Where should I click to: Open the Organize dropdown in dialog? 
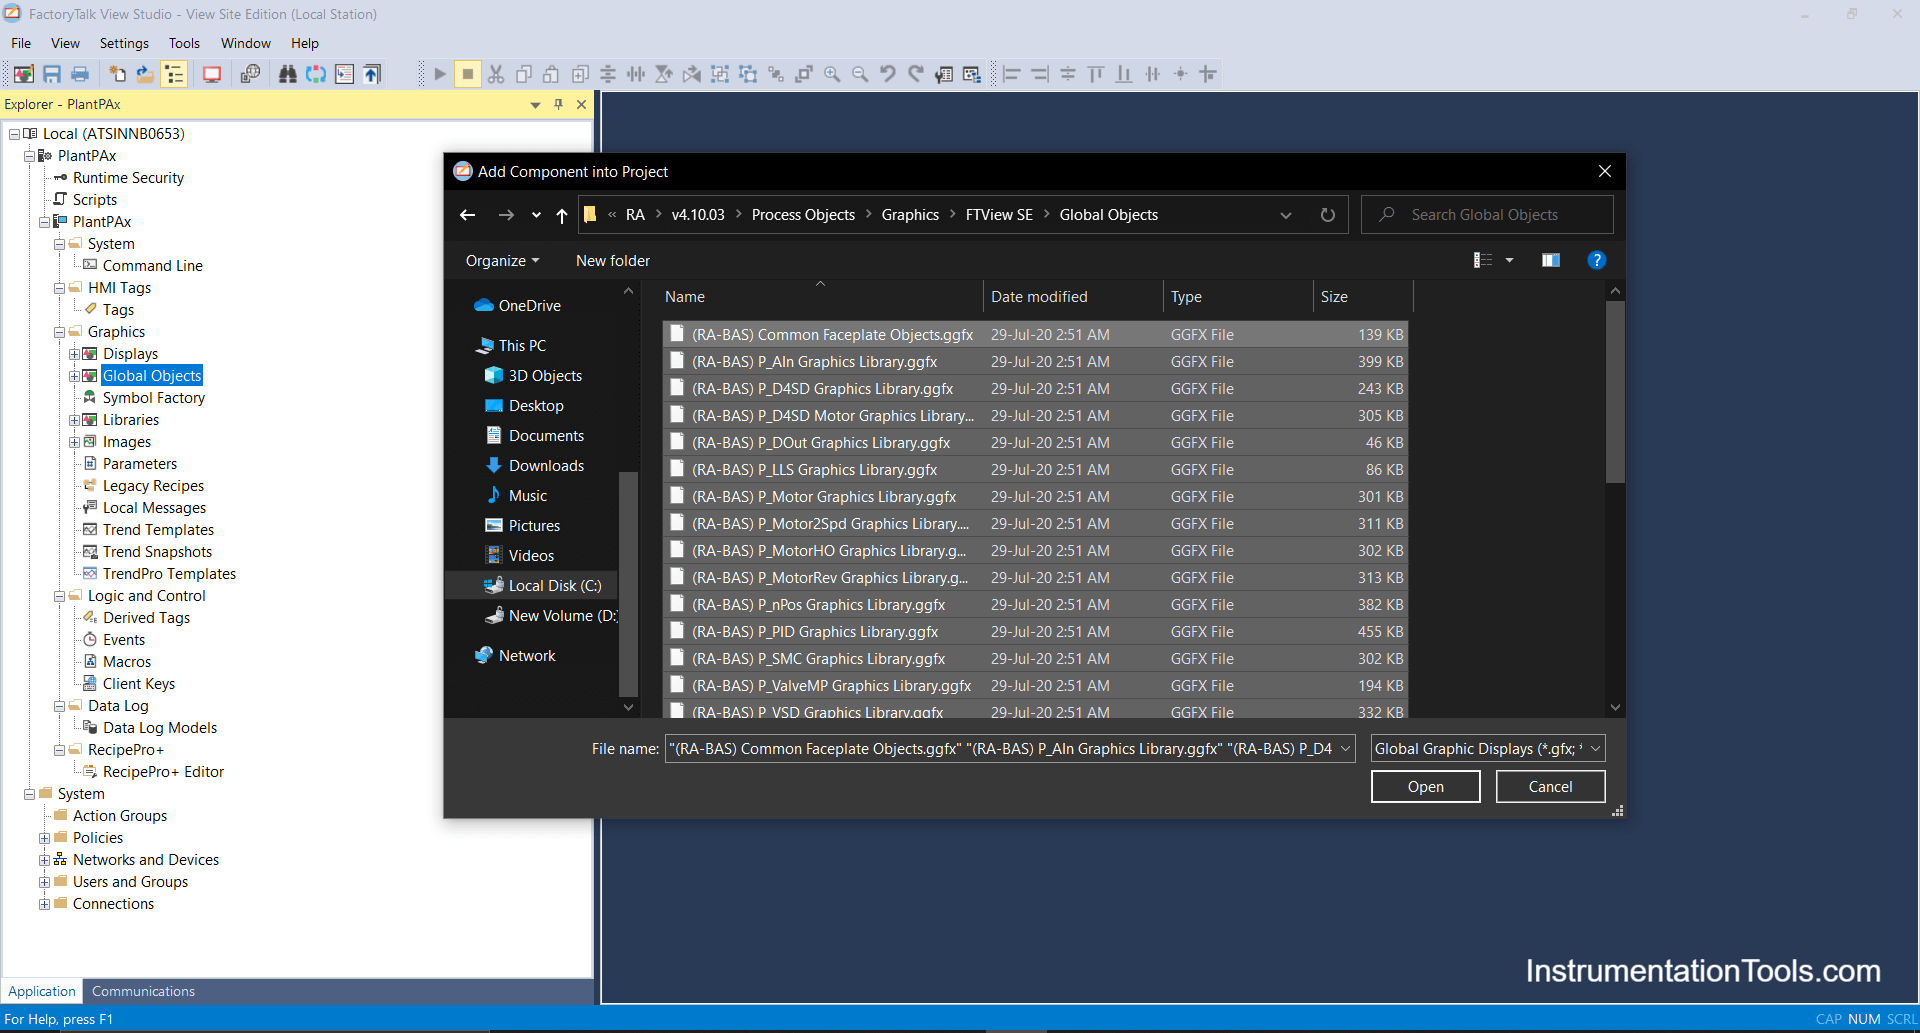[502, 260]
